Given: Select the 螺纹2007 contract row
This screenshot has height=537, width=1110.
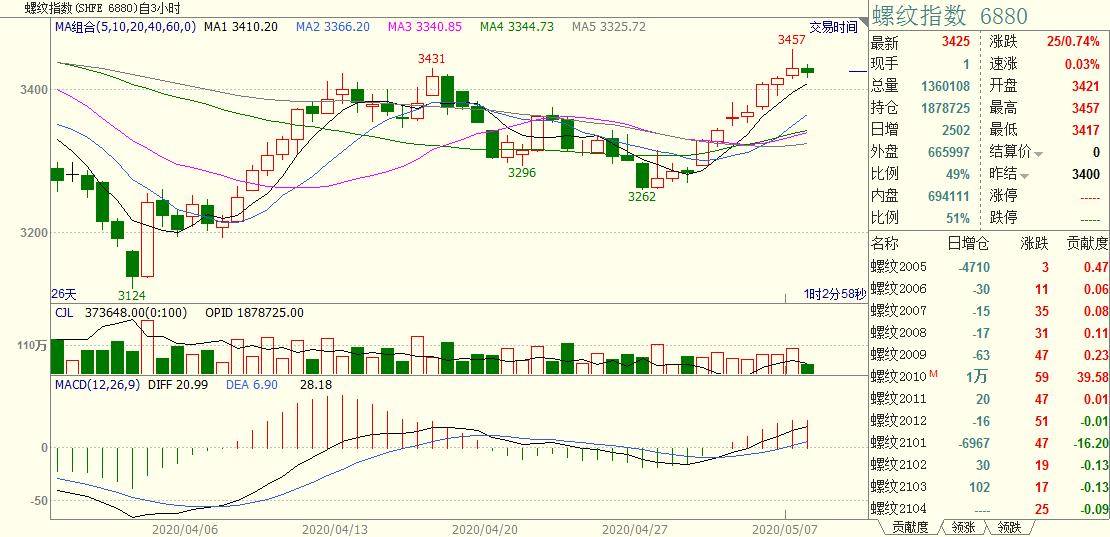Looking at the screenshot, I should (989, 311).
